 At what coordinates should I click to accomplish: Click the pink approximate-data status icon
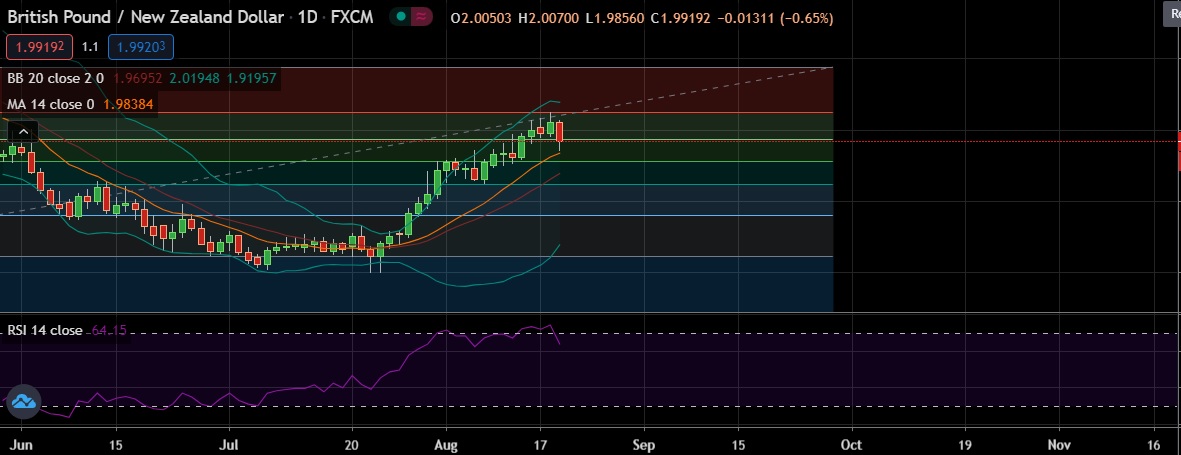pos(423,17)
